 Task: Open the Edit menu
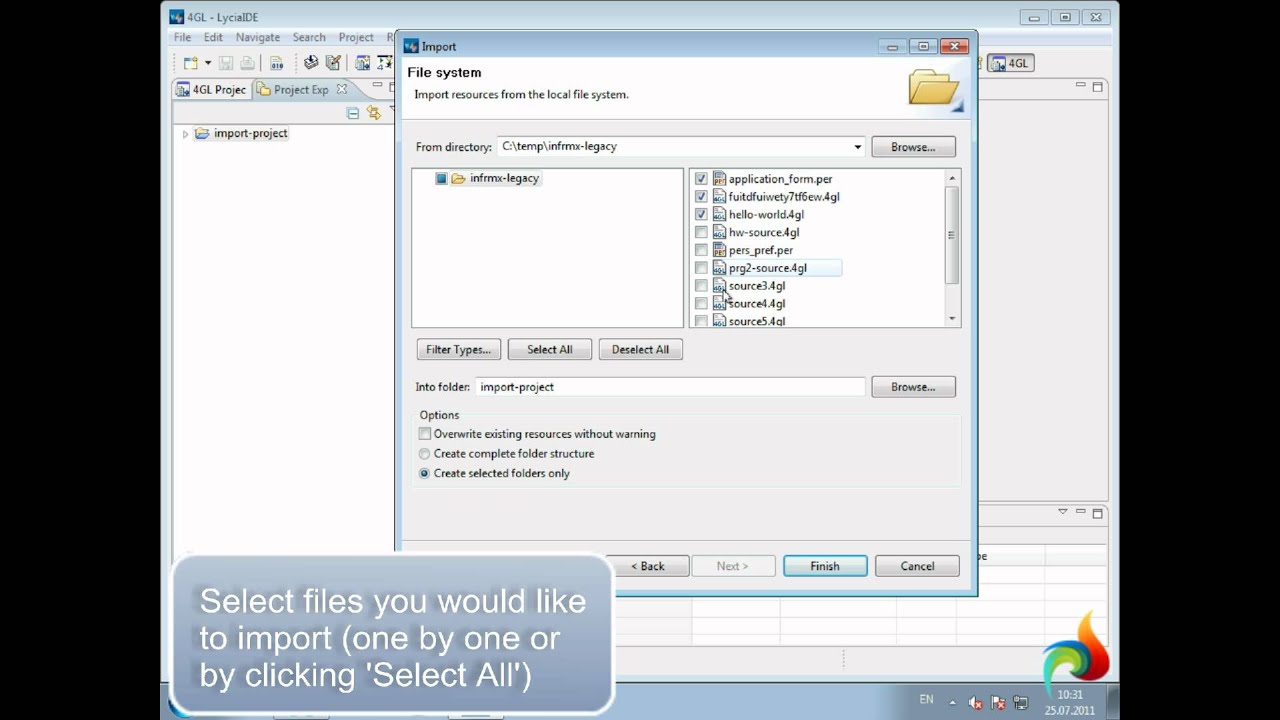tap(213, 37)
